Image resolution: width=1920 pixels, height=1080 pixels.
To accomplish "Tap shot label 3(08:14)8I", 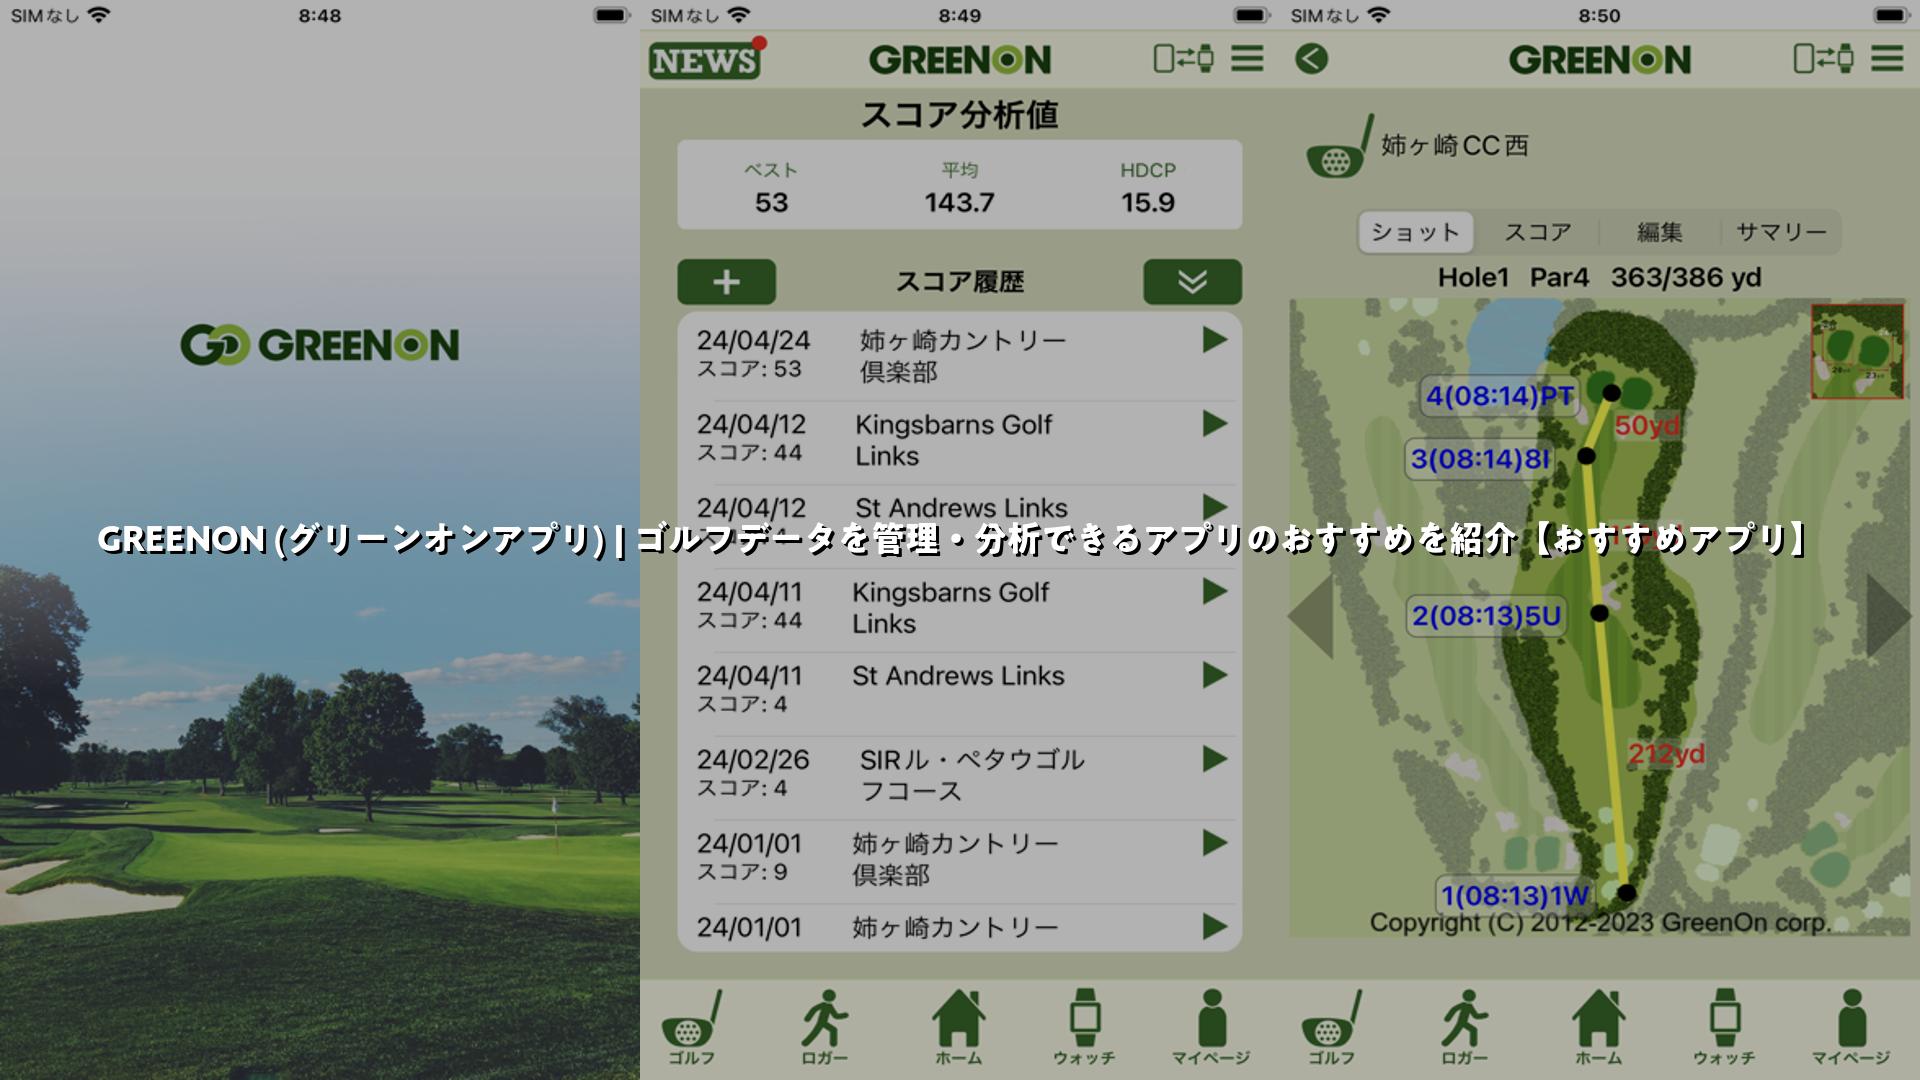I will (1480, 459).
